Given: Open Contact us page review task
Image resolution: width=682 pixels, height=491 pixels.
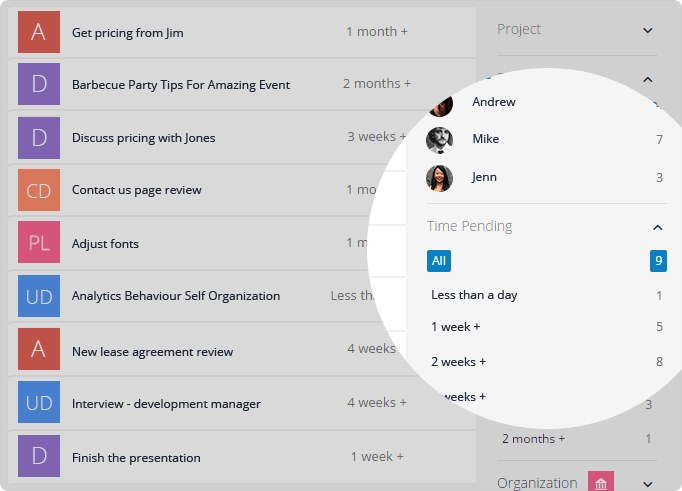Looking at the screenshot, I should coord(137,190).
